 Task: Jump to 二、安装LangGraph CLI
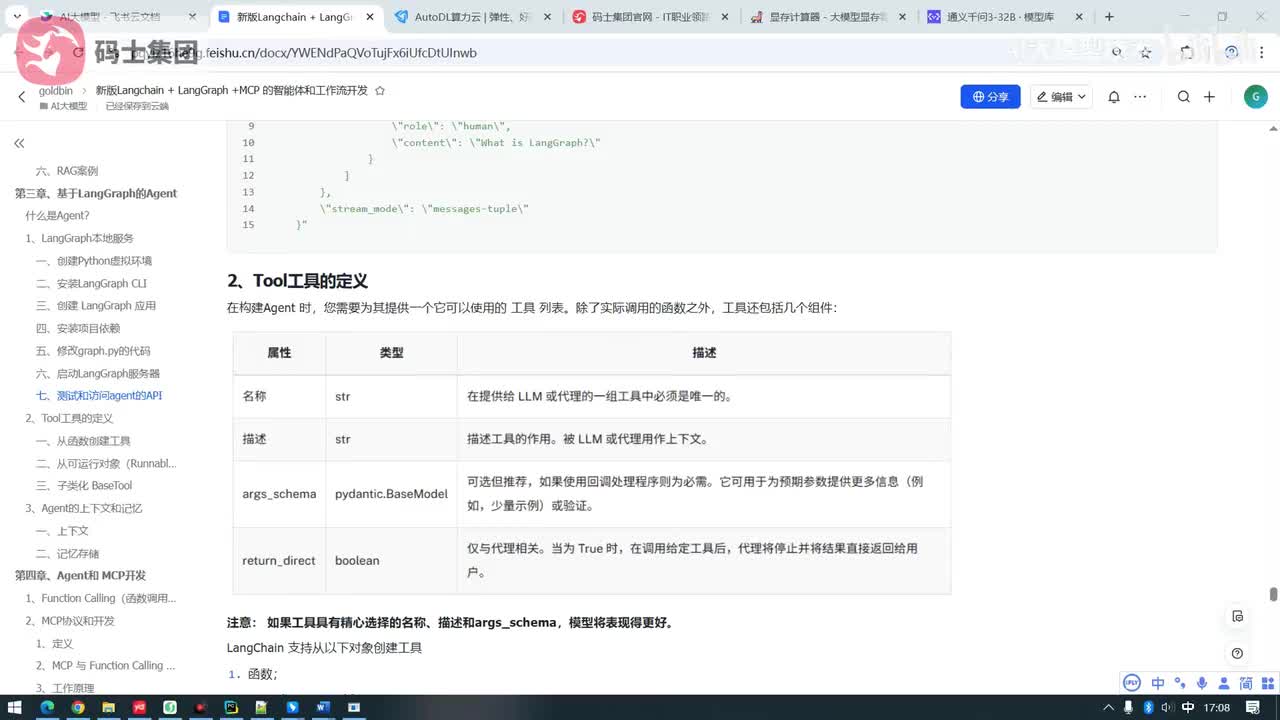(91, 283)
